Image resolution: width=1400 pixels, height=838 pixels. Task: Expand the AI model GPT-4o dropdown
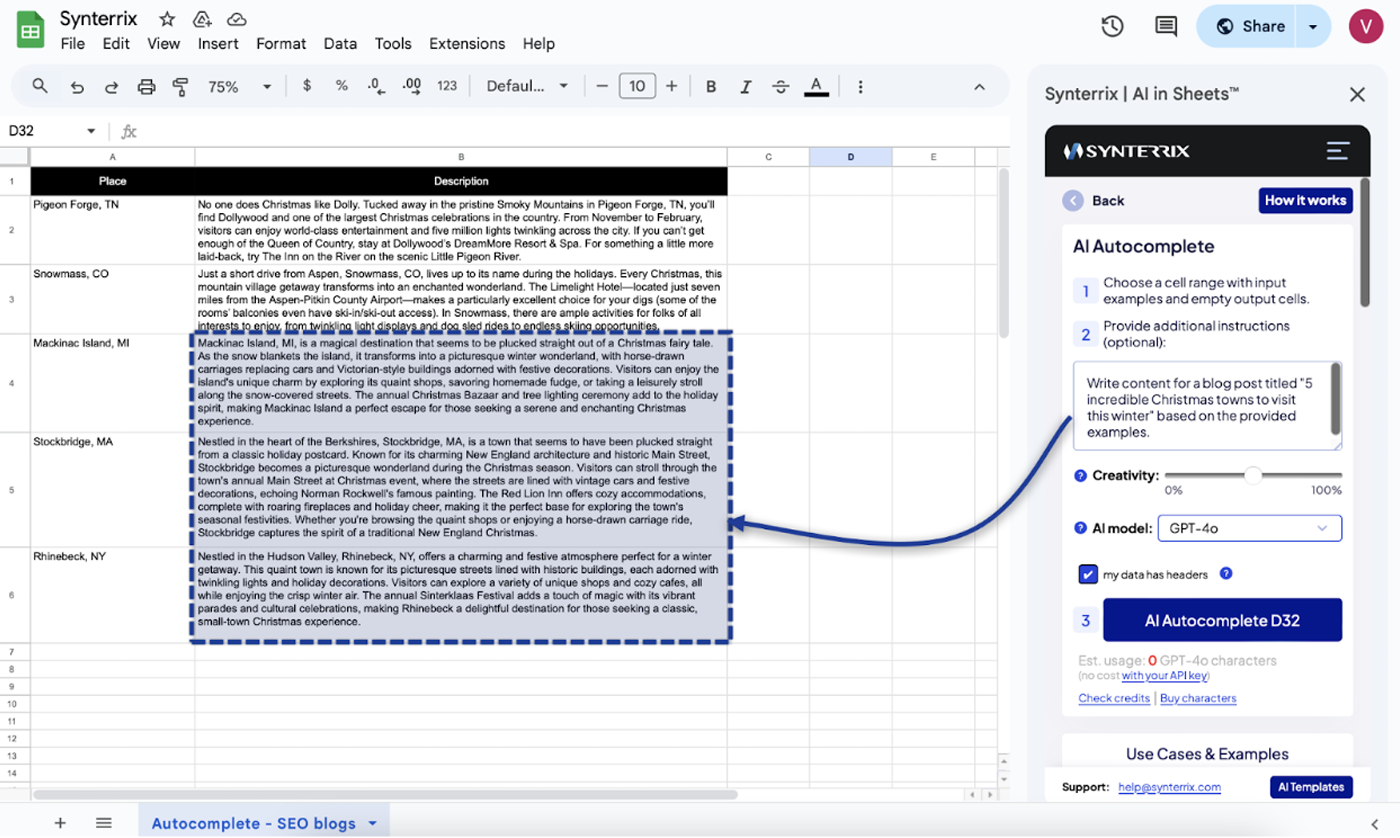pyautogui.click(x=1249, y=528)
